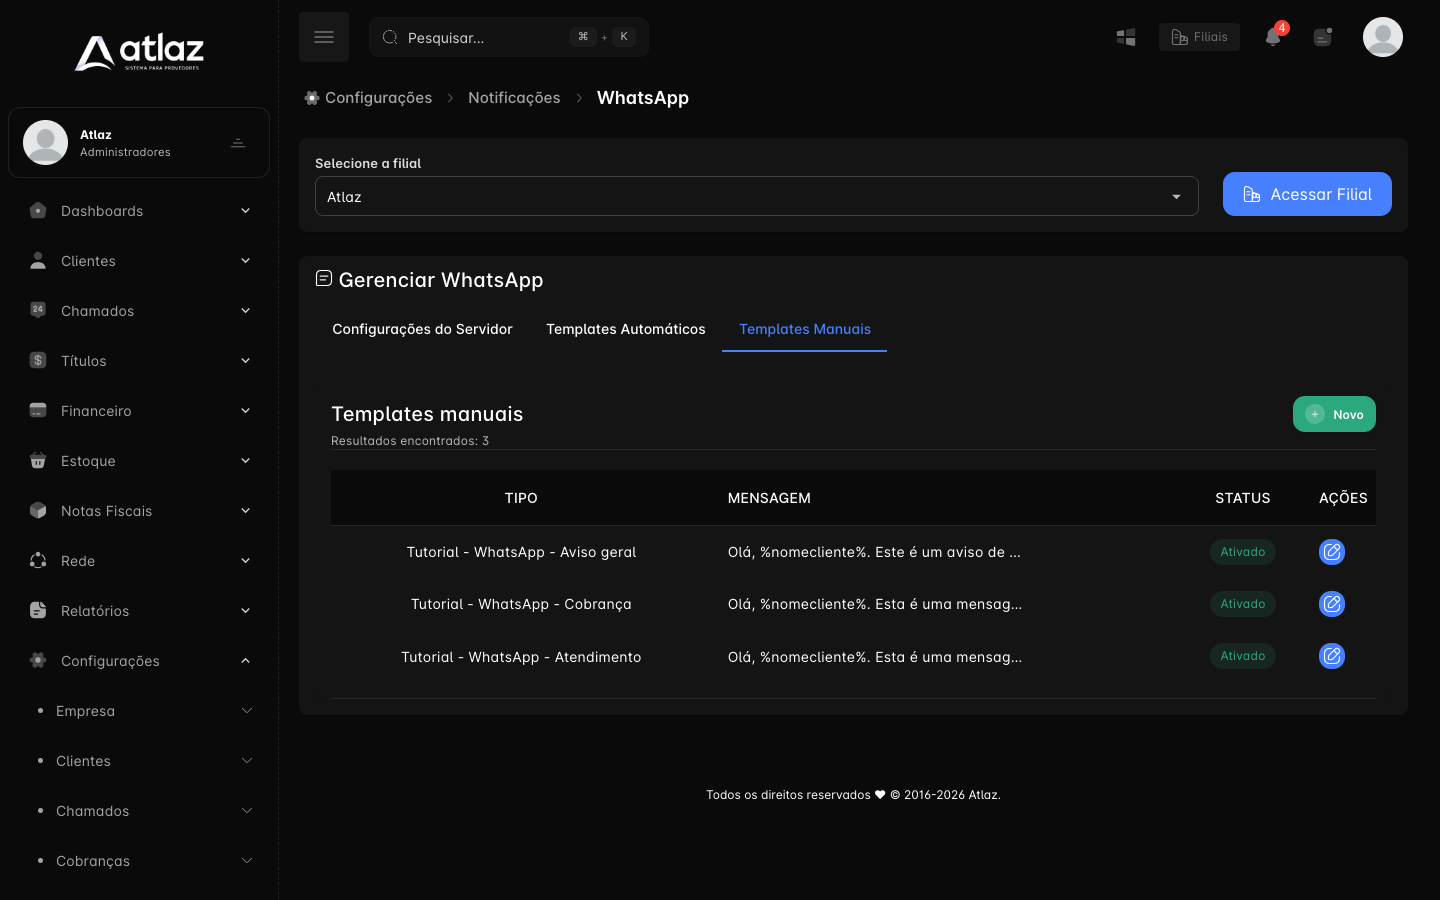The height and width of the screenshot is (900, 1440).
Task: Open the notifications bell icon
Action: (x=1273, y=37)
